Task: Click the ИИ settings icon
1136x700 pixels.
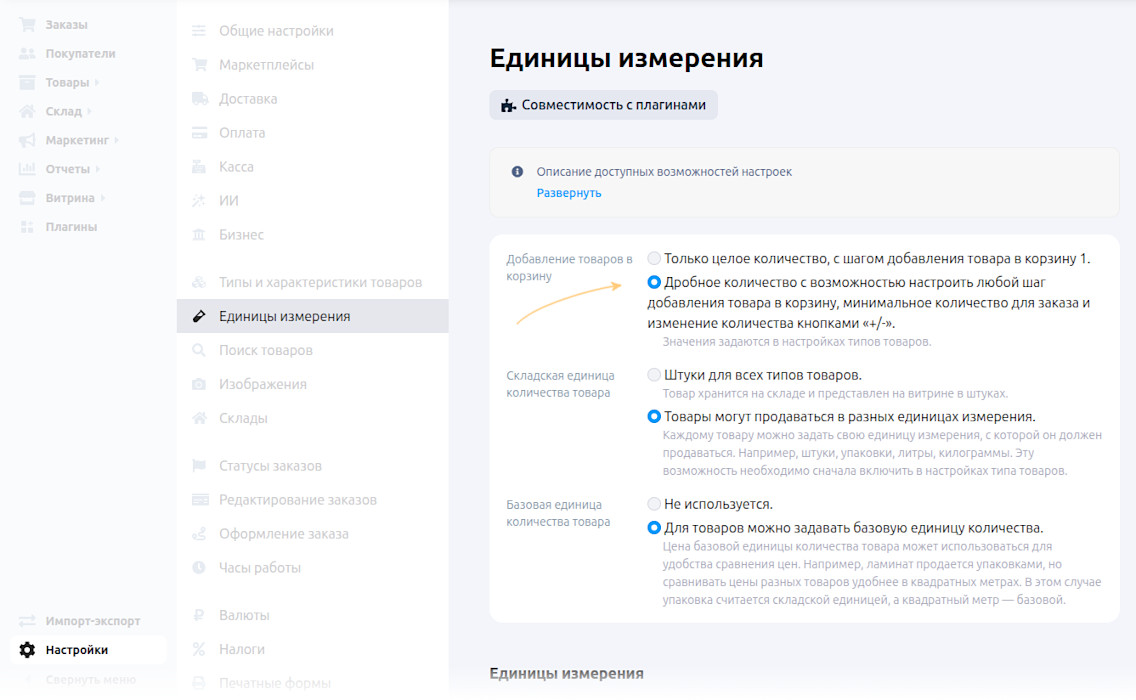Action: (198, 199)
